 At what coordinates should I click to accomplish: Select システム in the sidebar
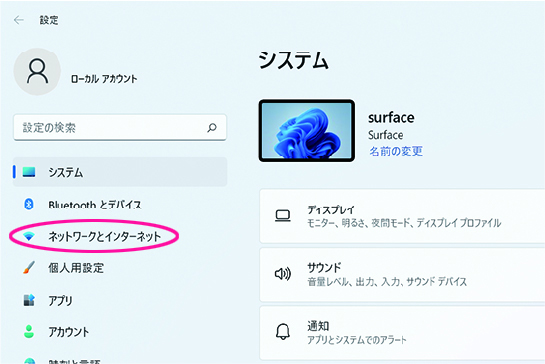tap(120, 172)
